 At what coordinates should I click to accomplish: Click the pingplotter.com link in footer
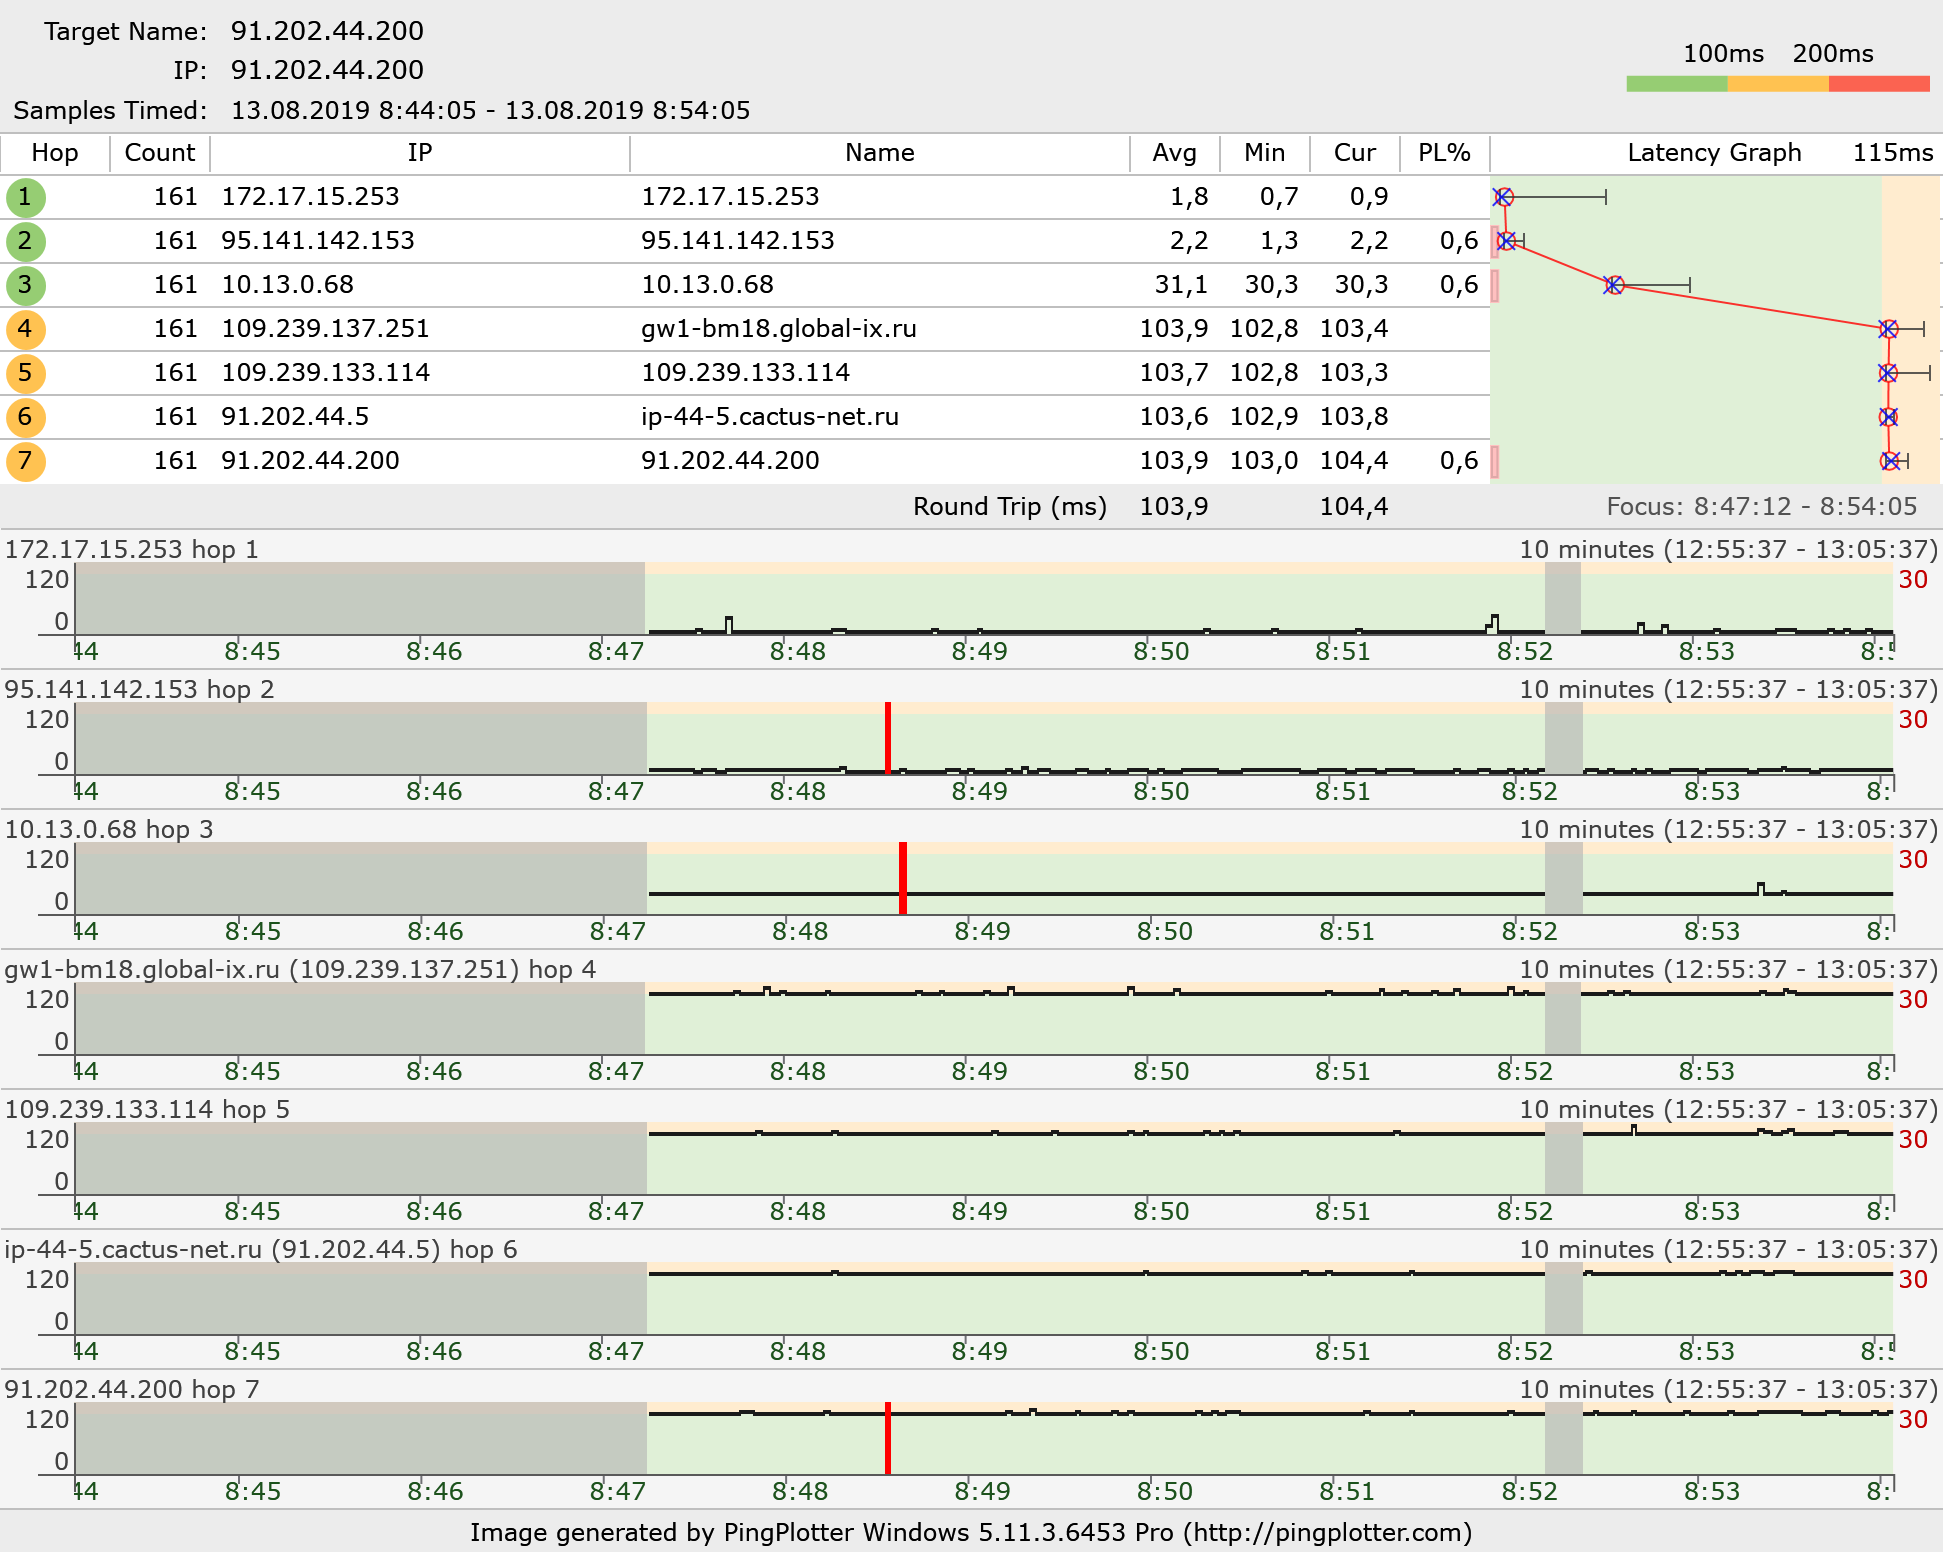pos(1328,1533)
